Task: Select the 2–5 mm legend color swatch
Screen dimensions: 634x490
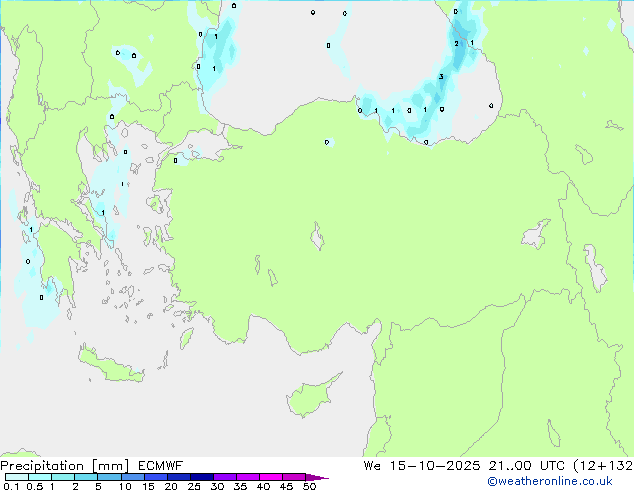Action: [x=86, y=477]
